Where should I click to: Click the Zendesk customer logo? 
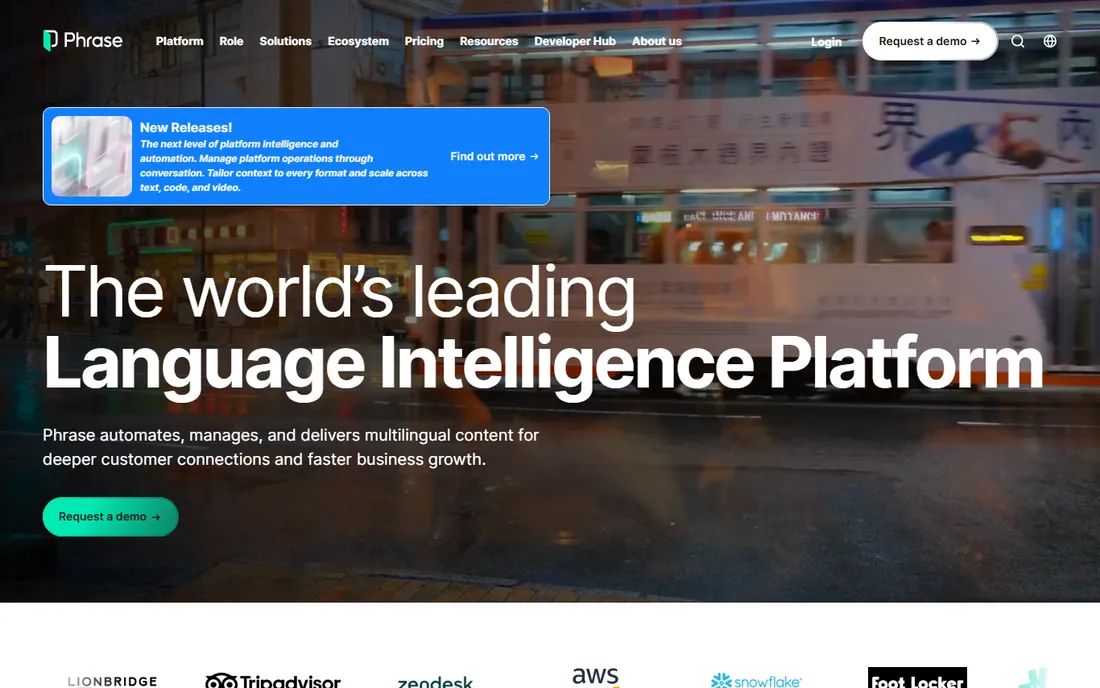[435, 682]
